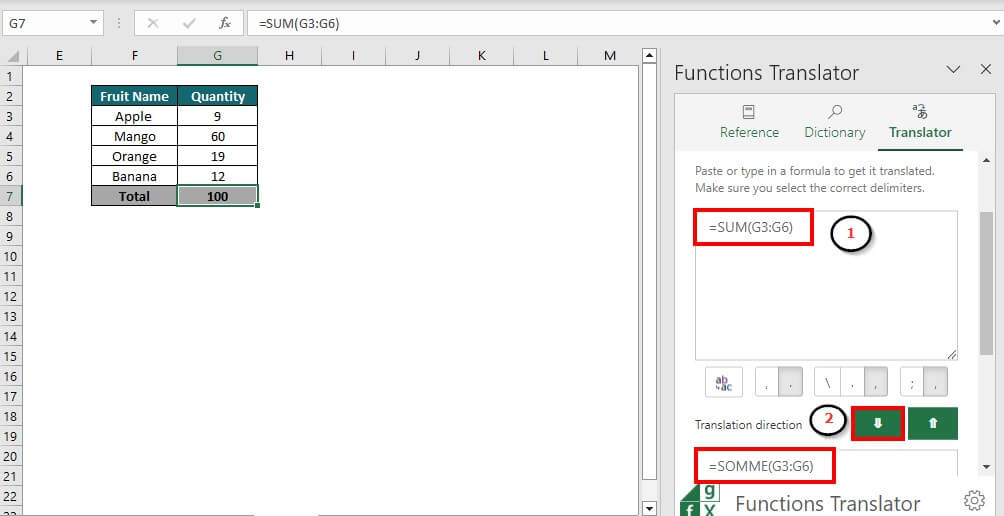Select column G header

pos(218,56)
